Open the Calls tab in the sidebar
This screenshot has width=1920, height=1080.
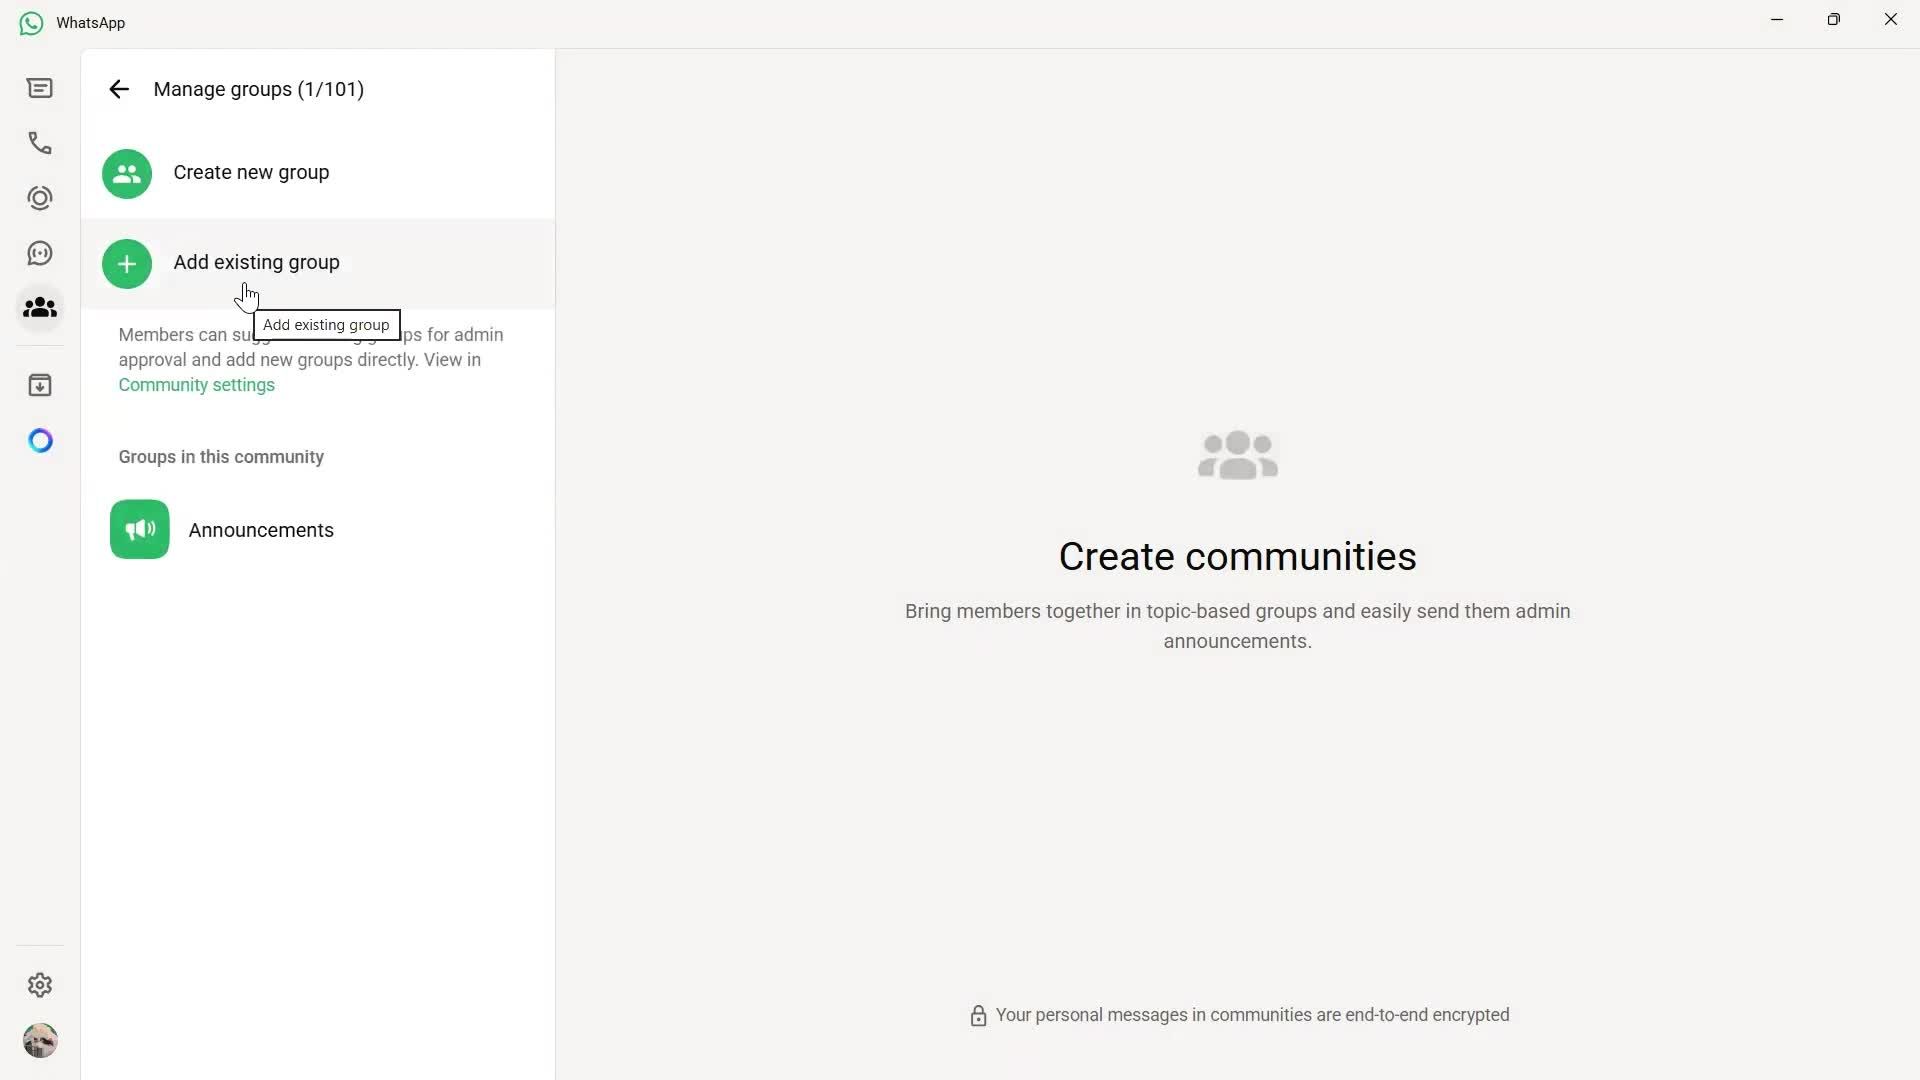click(39, 143)
